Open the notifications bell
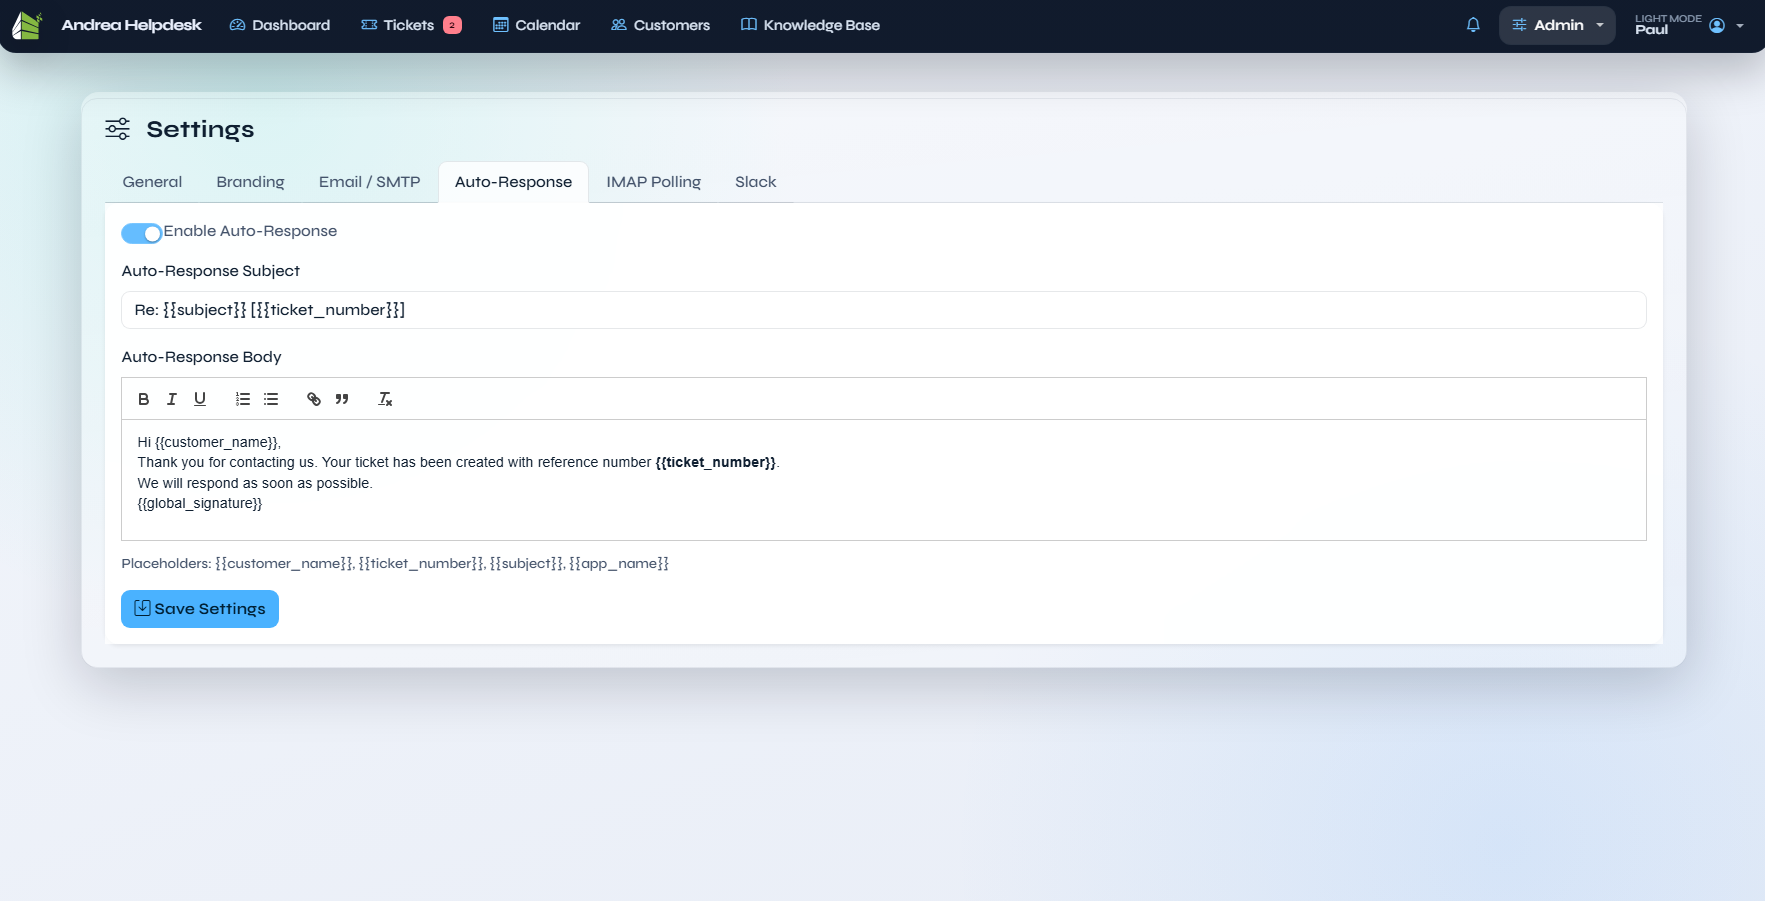The width and height of the screenshot is (1765, 901). [x=1473, y=25]
